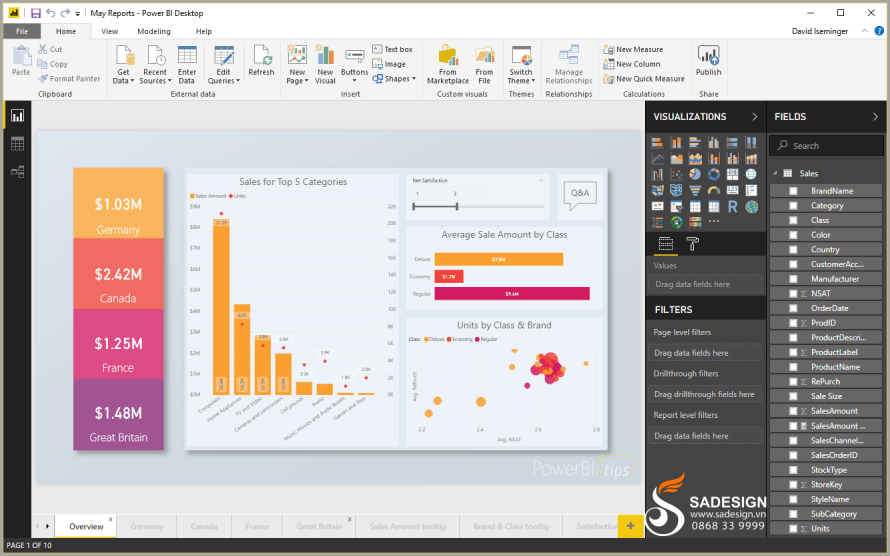Go to the Germany page tab

(x=146, y=526)
